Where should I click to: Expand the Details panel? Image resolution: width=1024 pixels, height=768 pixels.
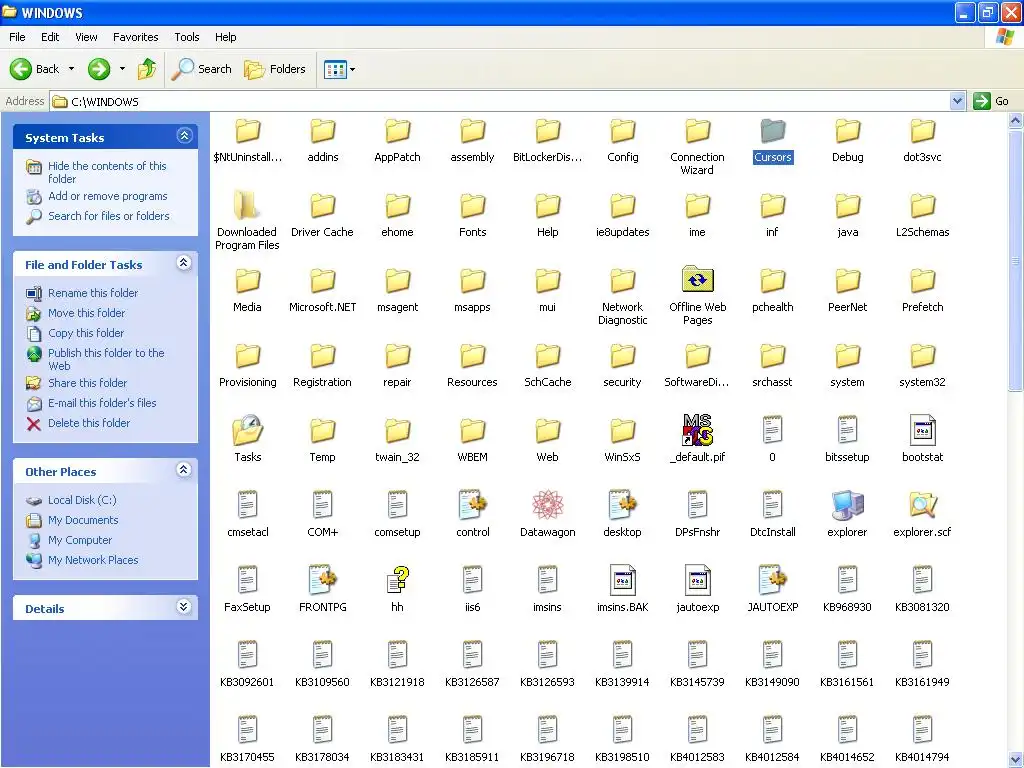pyautogui.click(x=184, y=607)
